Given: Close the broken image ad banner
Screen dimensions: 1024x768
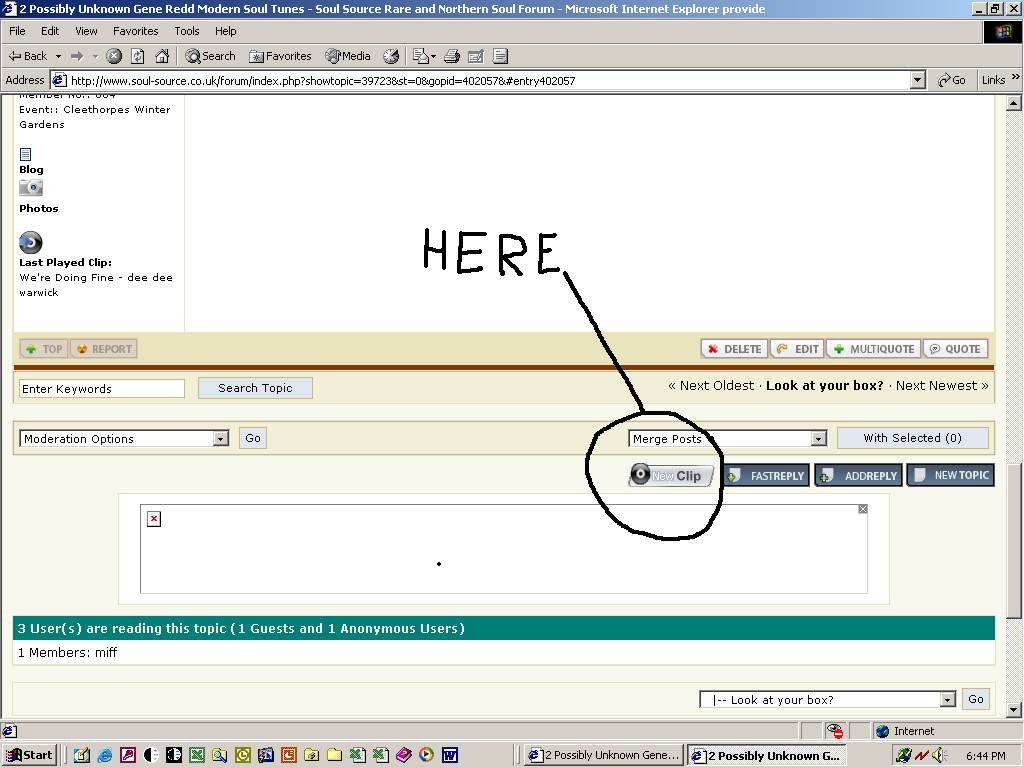Looking at the screenshot, I should point(863,509).
